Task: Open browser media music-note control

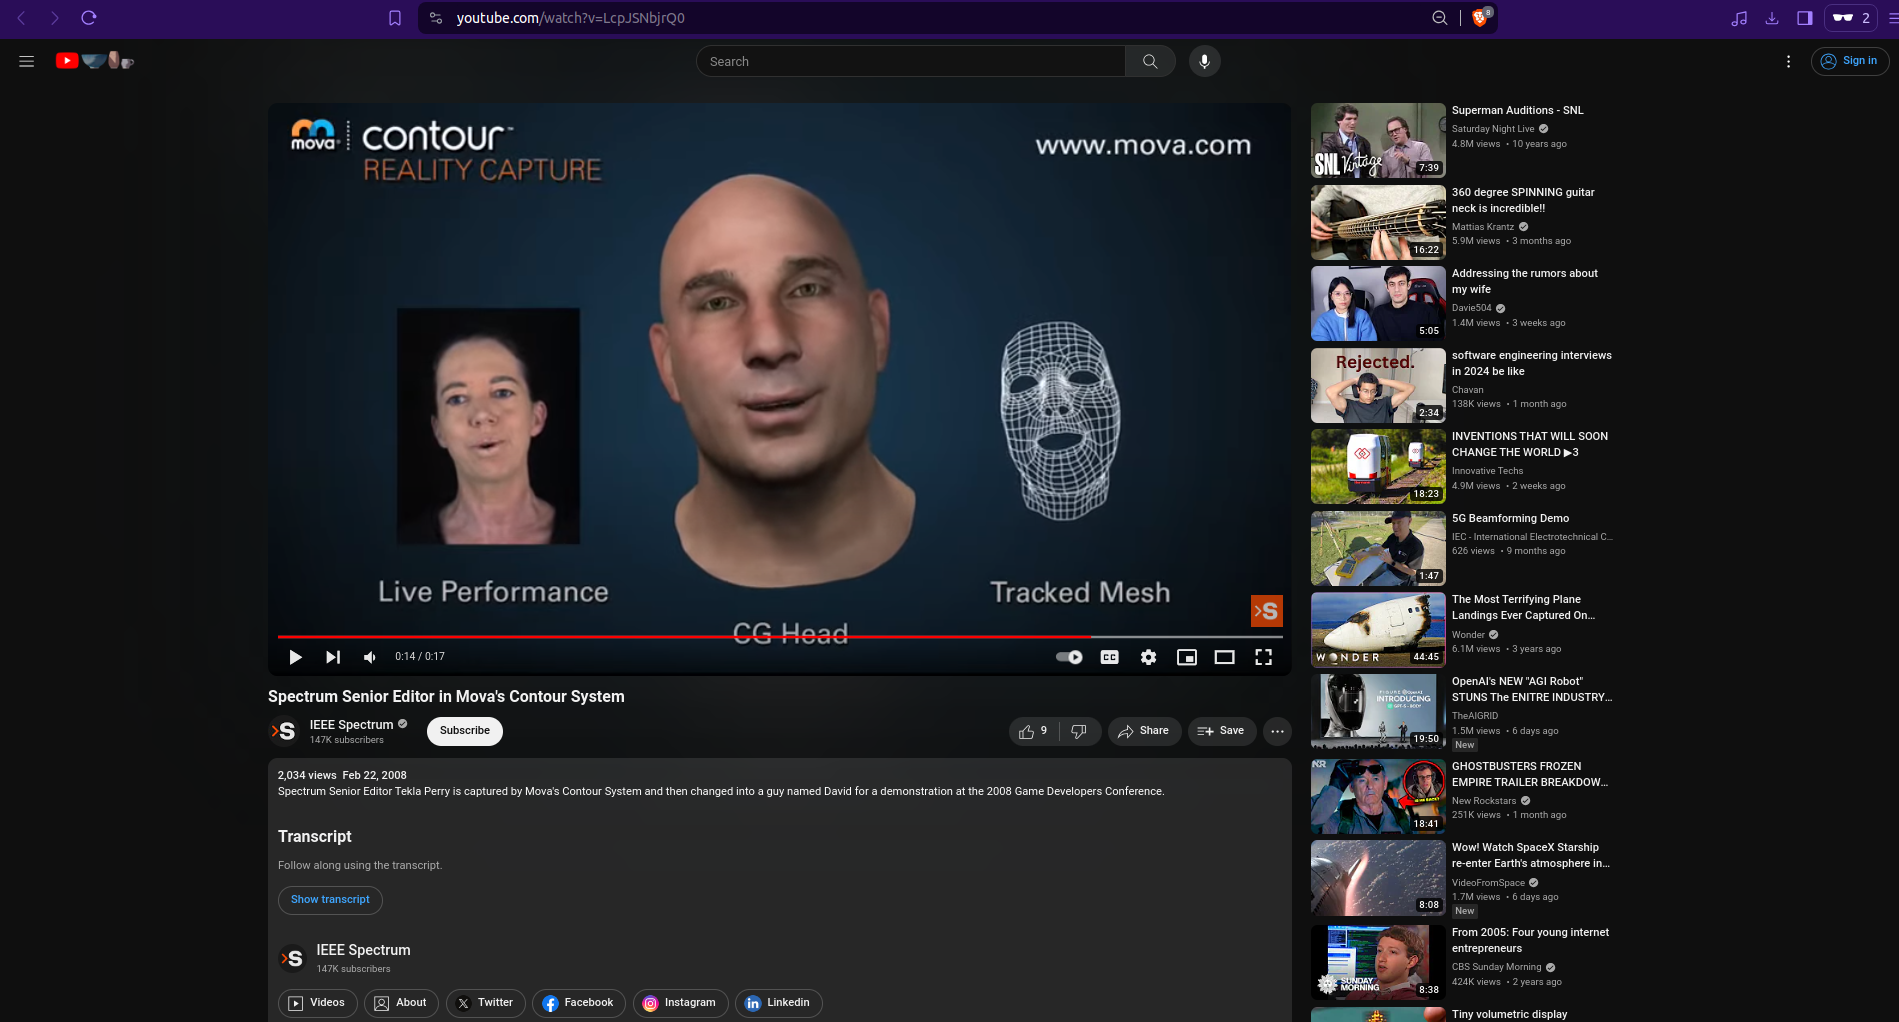Action: [1739, 18]
